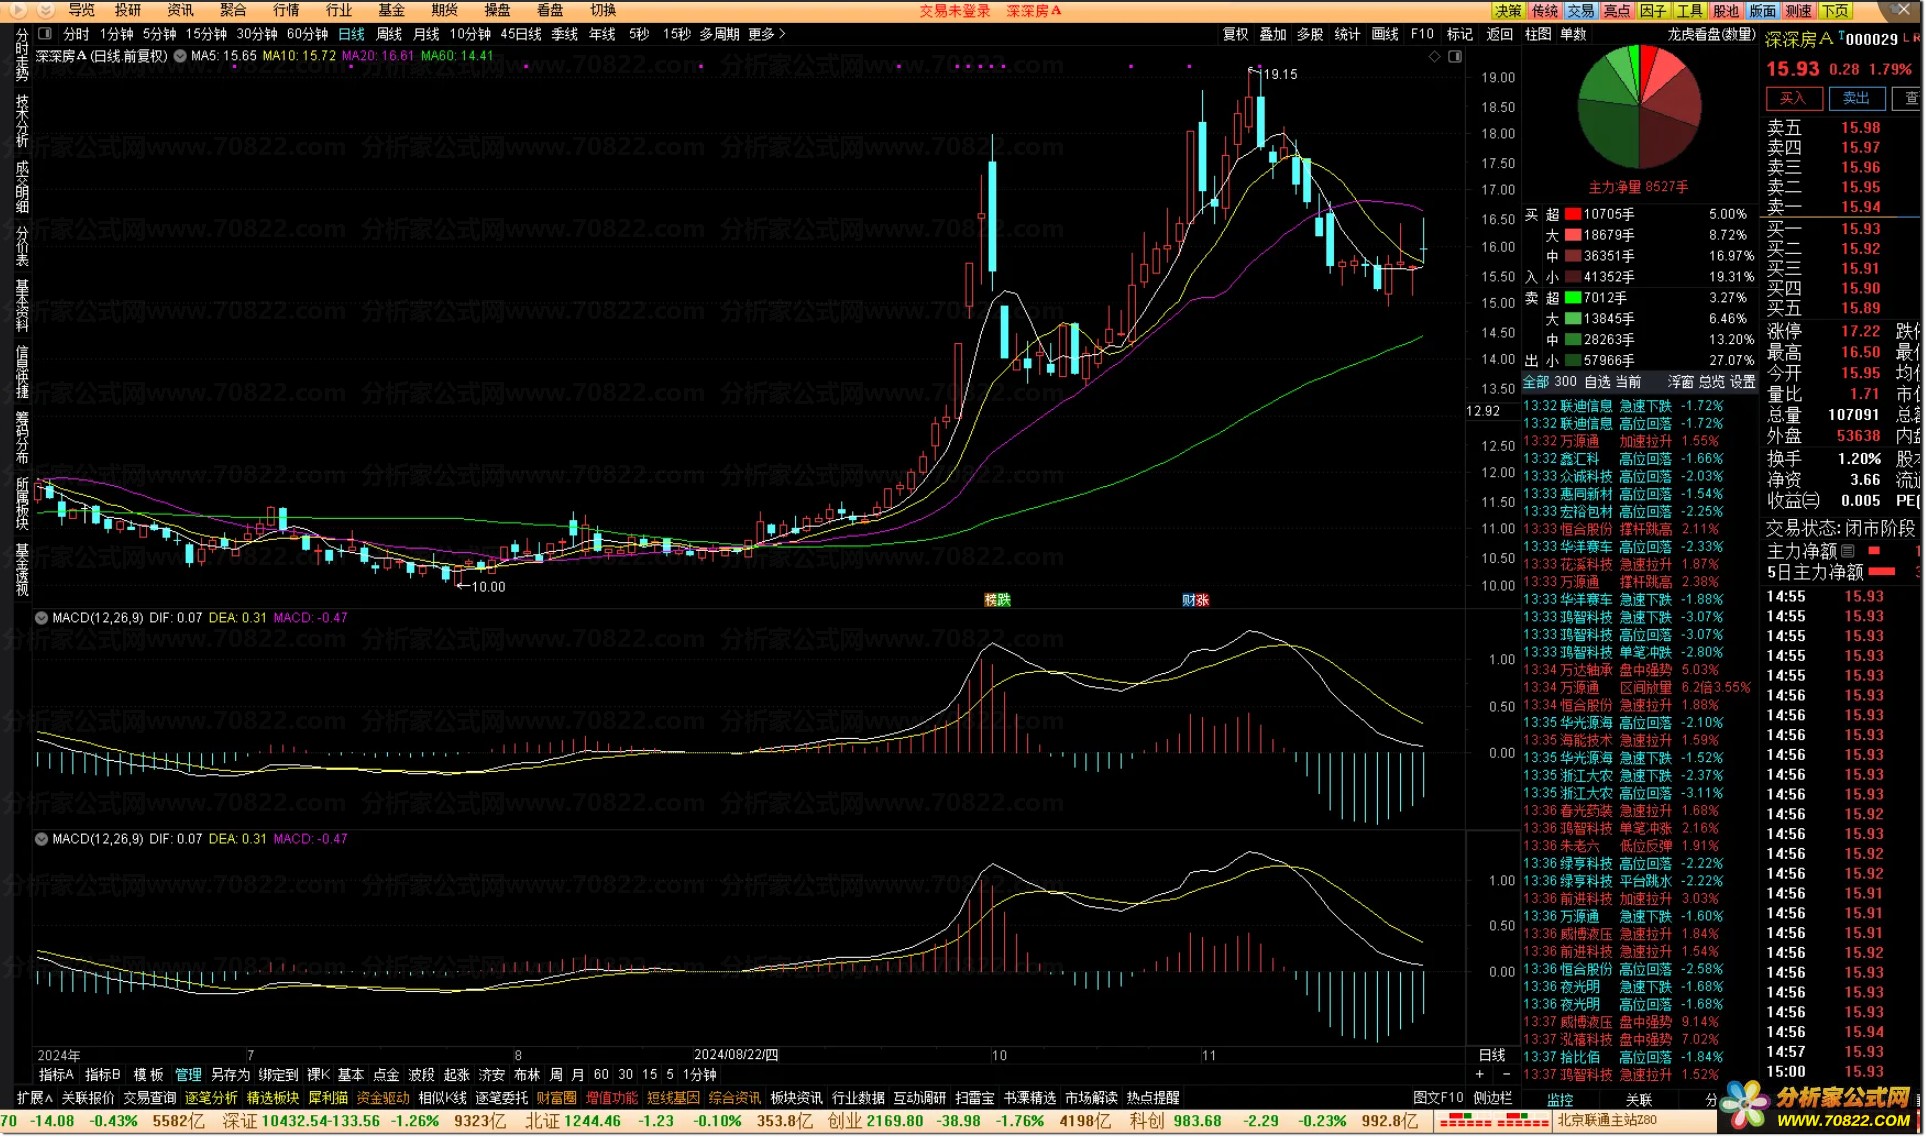The image size is (1927, 1137).
Task: Click the 买入 buy button
Action: [1796, 98]
